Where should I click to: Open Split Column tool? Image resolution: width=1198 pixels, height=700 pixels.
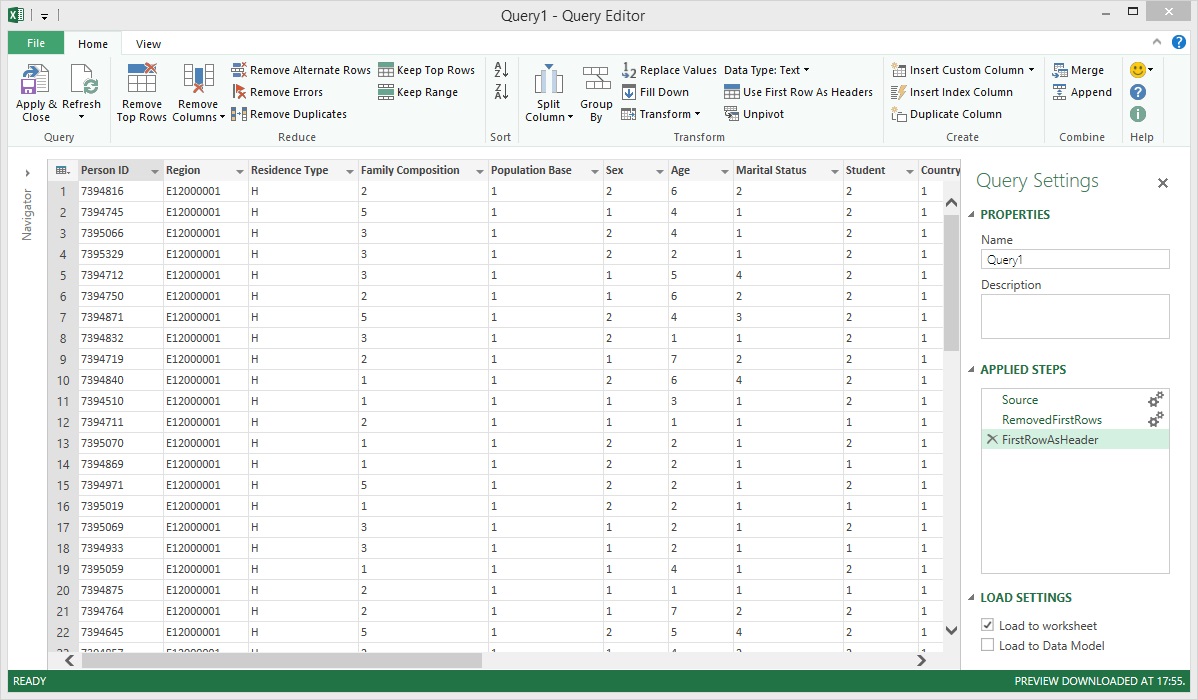[549, 92]
